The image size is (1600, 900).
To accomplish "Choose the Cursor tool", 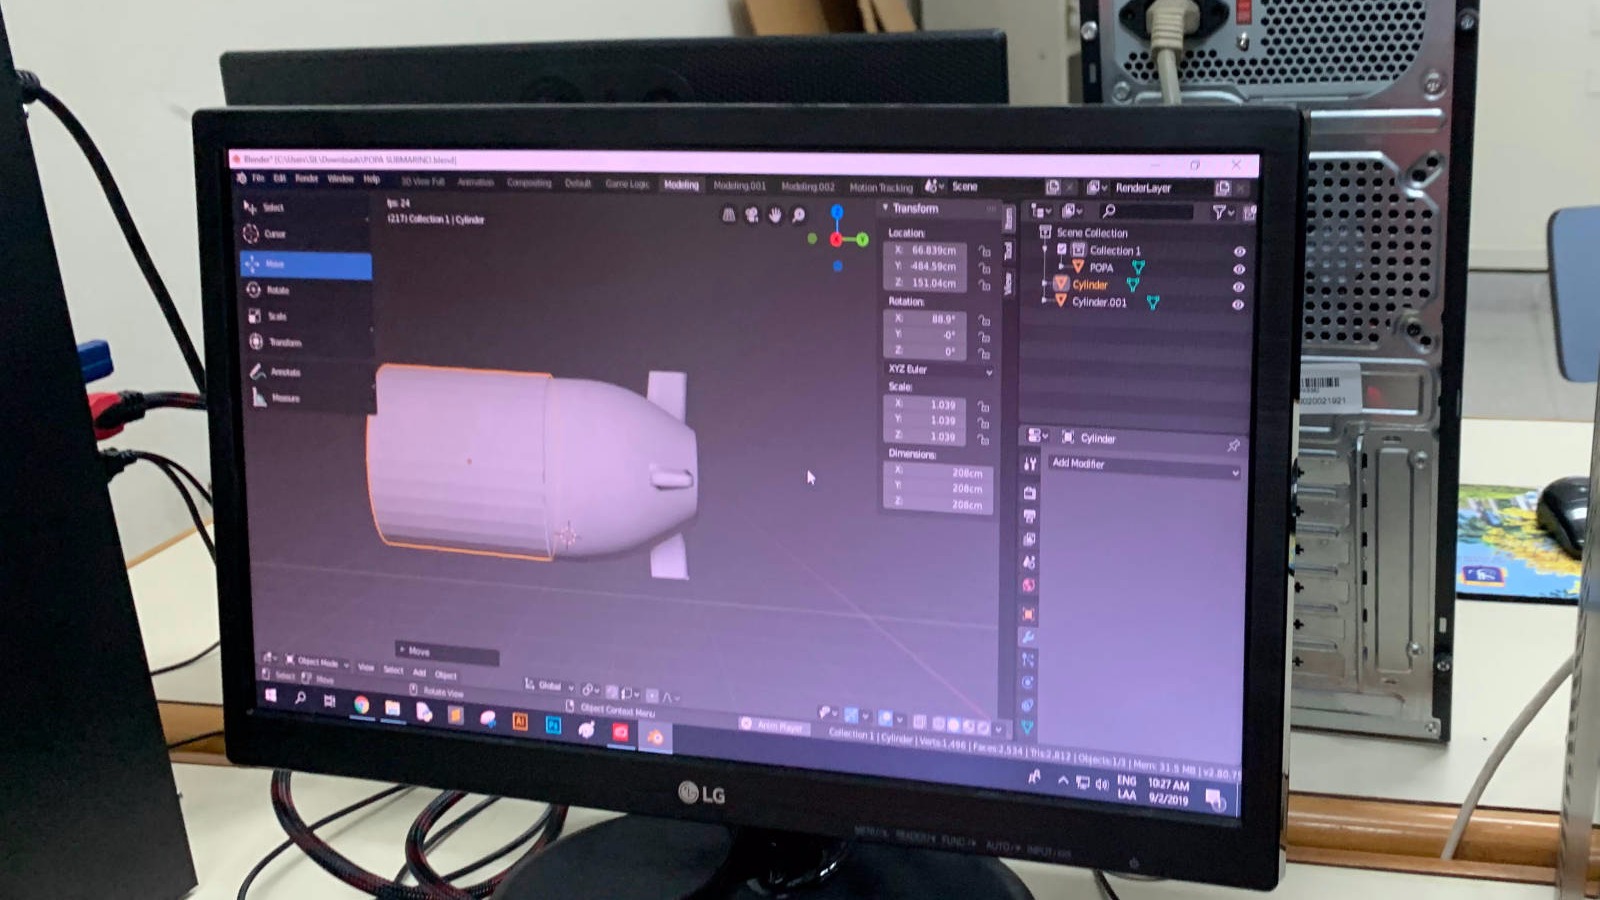I will 305,234.
